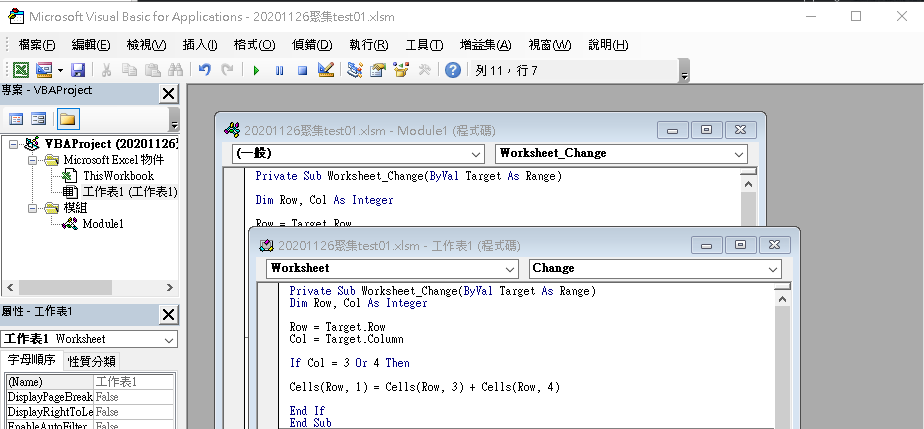924x429 pixels.
Task: Switch to the 性質分類 properties tab
Action: 92,361
